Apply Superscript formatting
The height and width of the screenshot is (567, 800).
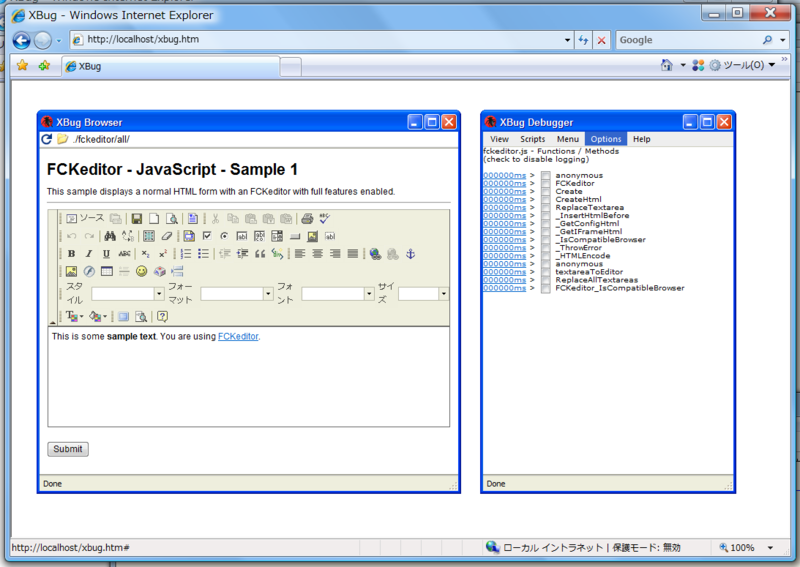click(163, 254)
